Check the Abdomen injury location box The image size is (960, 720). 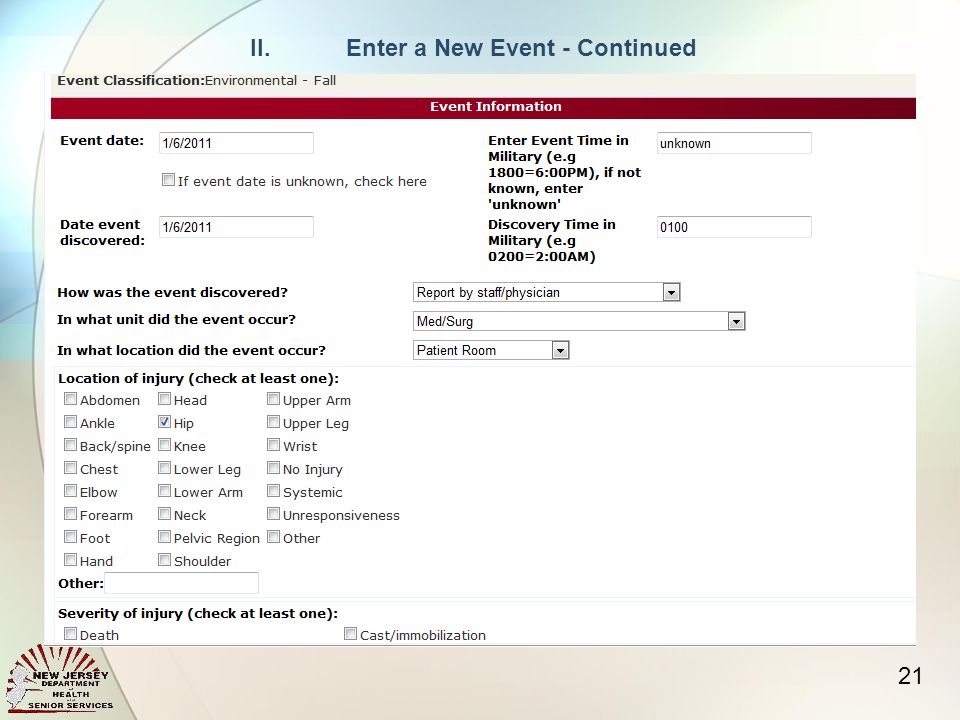tap(70, 399)
